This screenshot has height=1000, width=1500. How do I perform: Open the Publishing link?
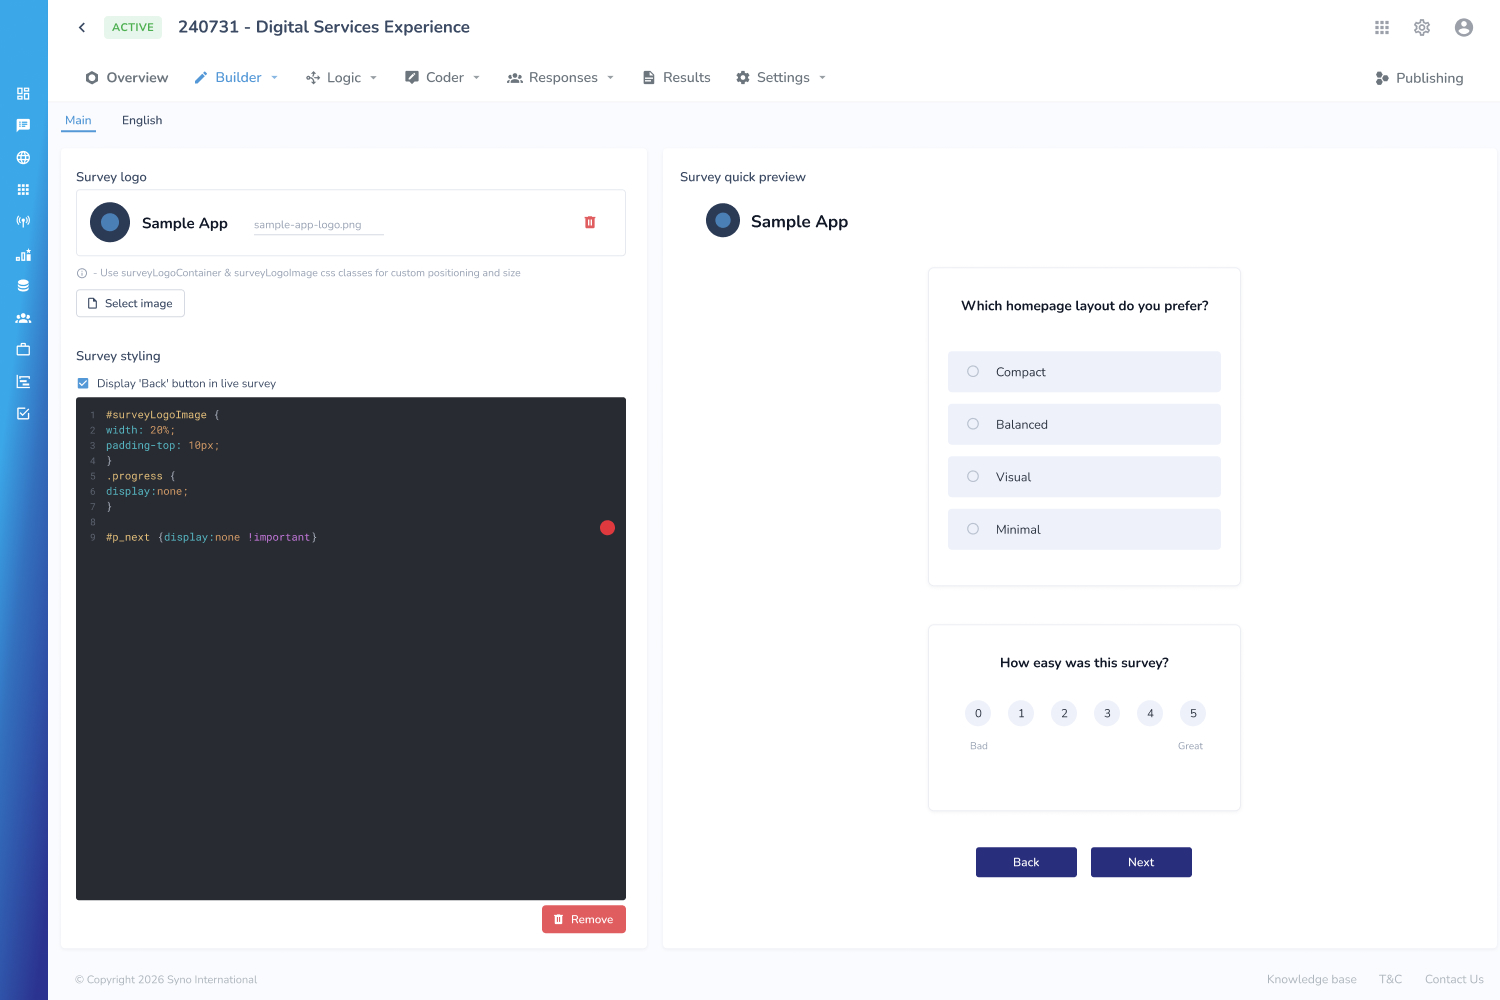tap(1419, 78)
